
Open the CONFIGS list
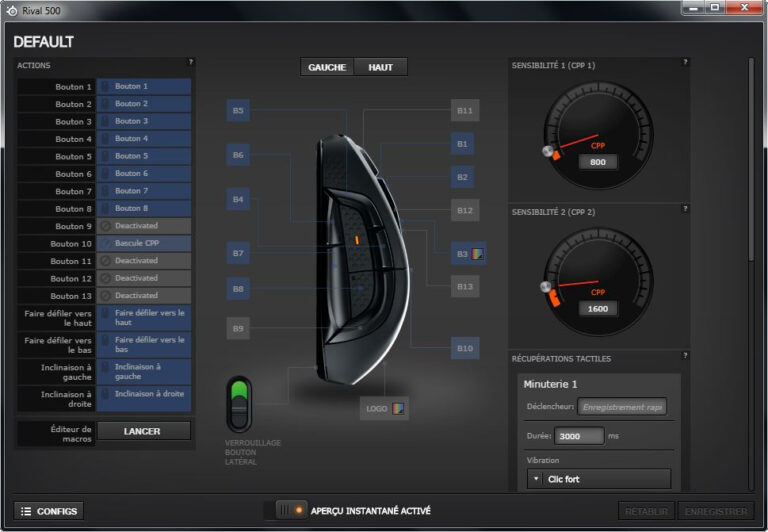[x=48, y=511]
